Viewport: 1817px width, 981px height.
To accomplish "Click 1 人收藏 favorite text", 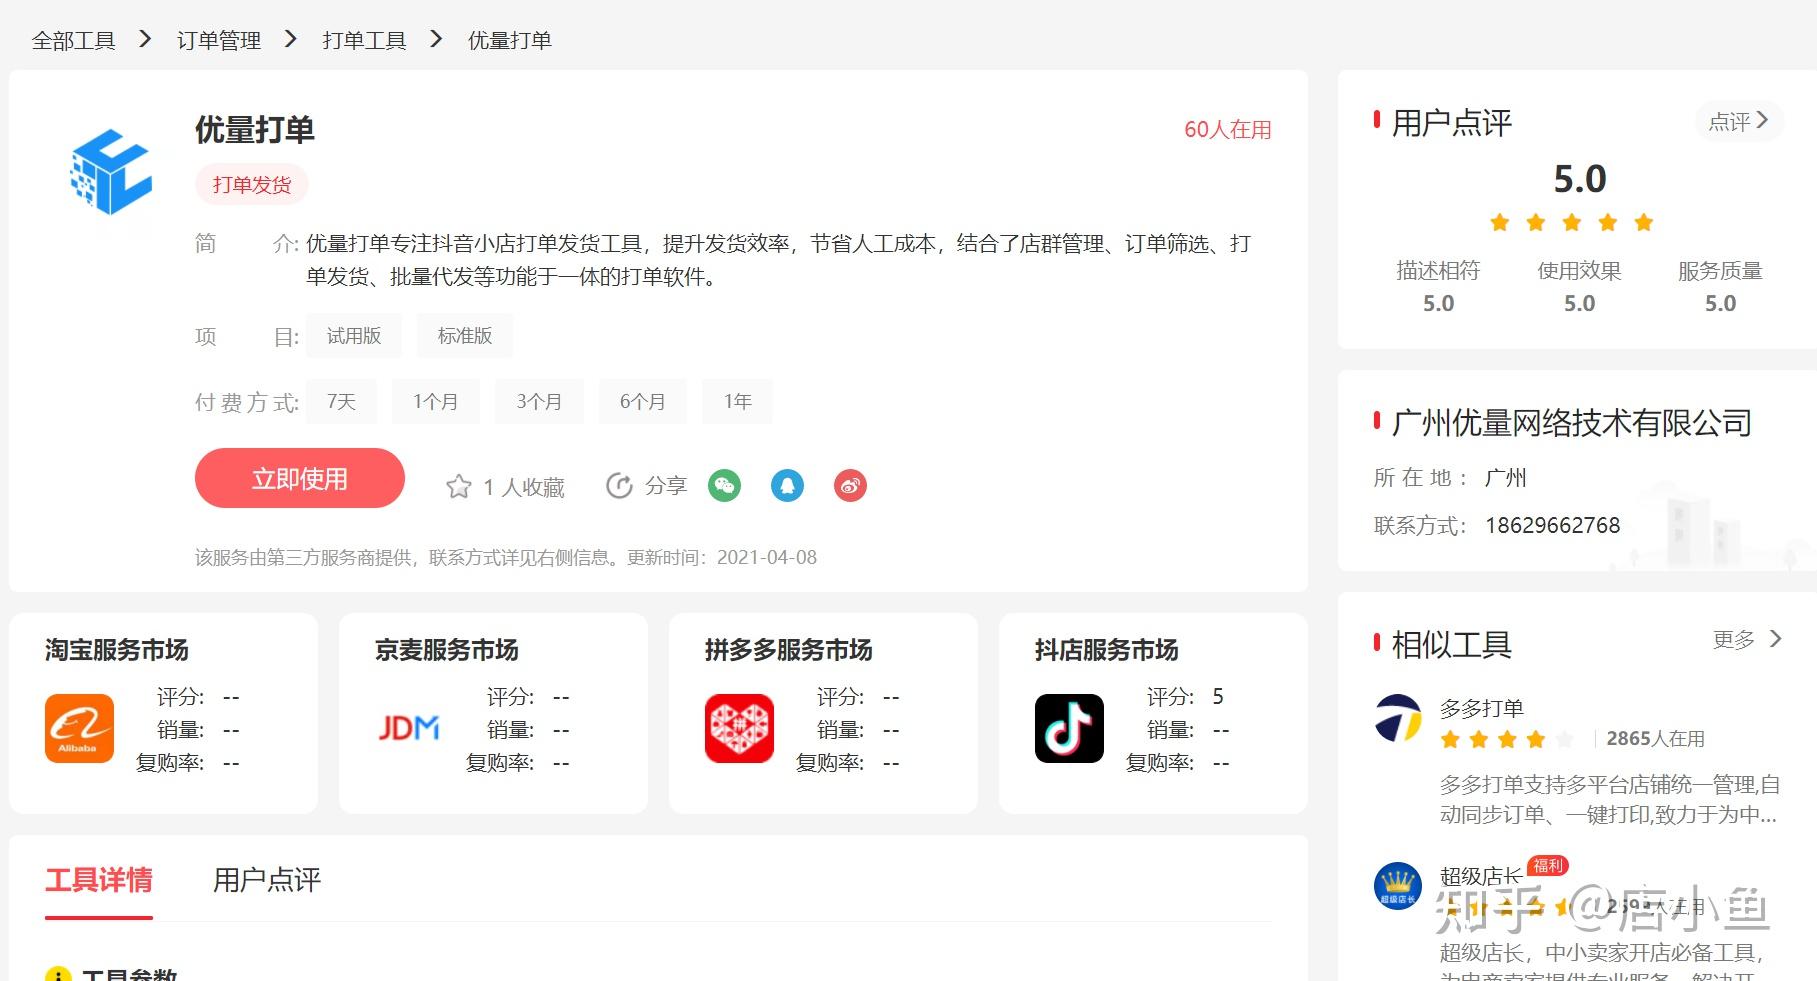I will (x=524, y=488).
